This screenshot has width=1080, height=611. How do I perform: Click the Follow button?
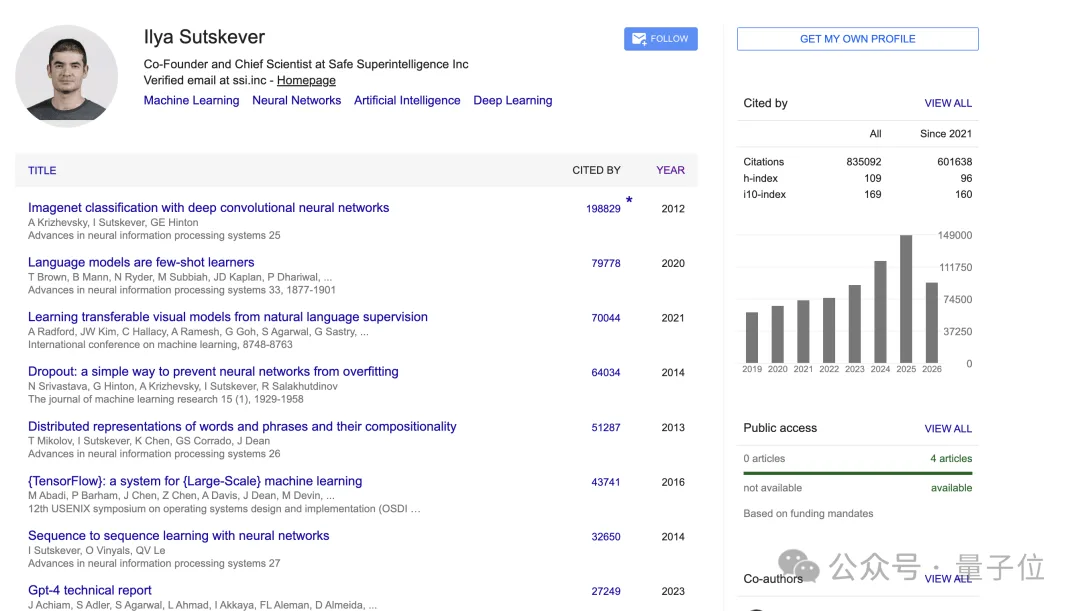[x=661, y=39]
